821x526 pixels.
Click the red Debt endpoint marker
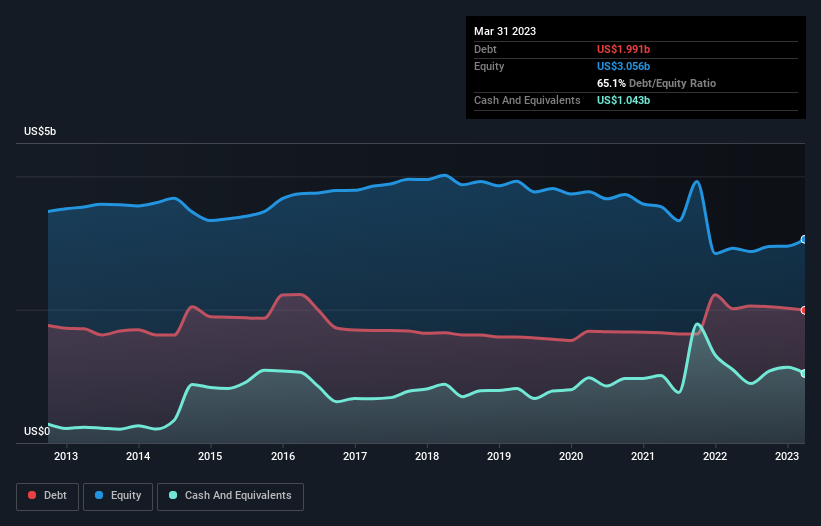coord(804,310)
